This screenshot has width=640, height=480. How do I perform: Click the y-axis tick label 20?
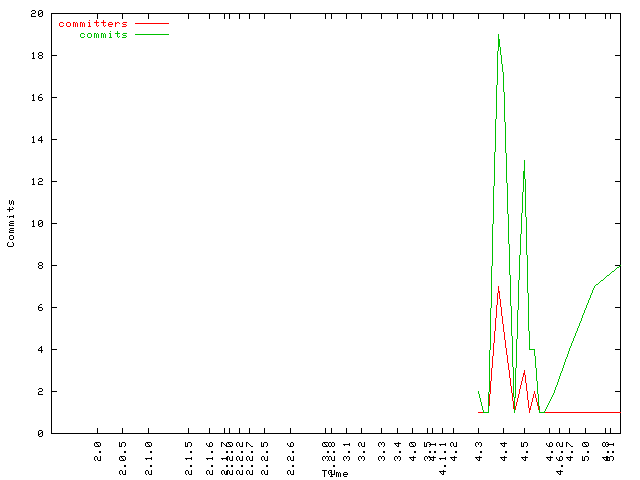tap(36, 14)
